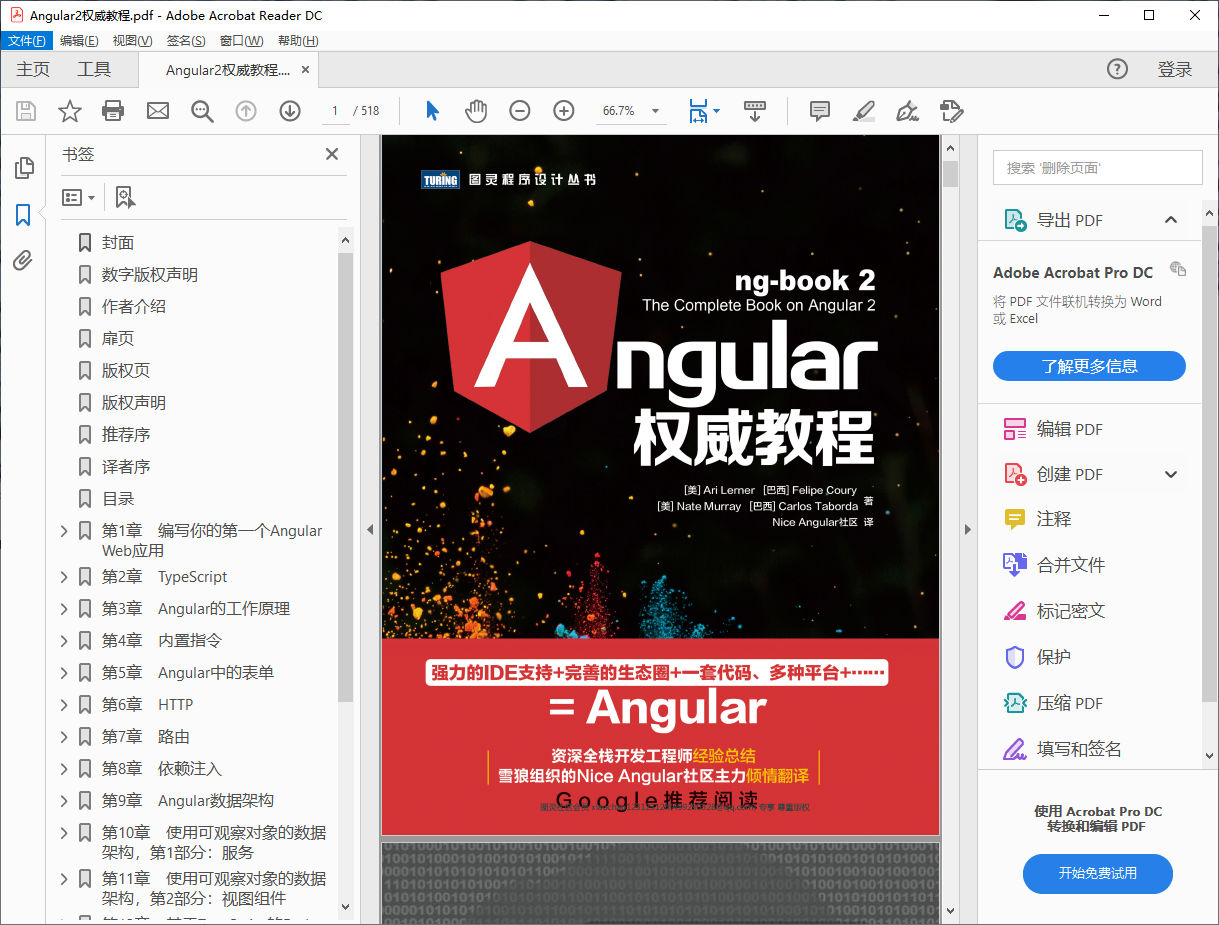Viewport: 1219px width, 925px height.
Task: Open the 帮助(H) menu
Action: pos(298,41)
